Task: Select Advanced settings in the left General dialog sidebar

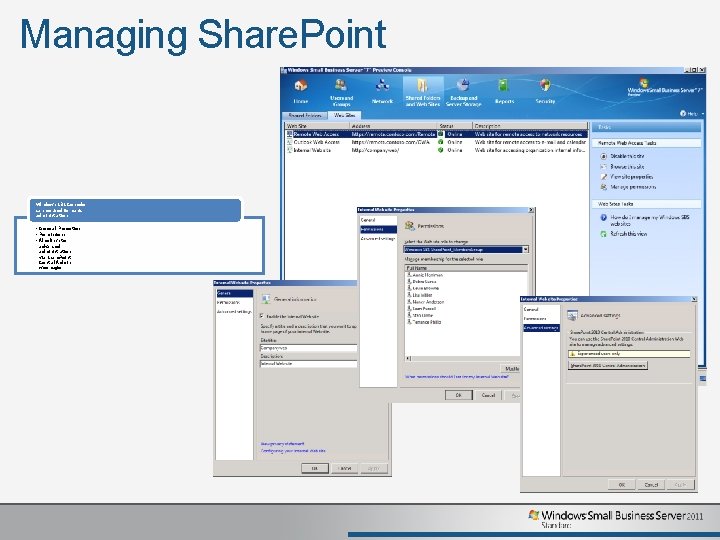Action: 234,311
